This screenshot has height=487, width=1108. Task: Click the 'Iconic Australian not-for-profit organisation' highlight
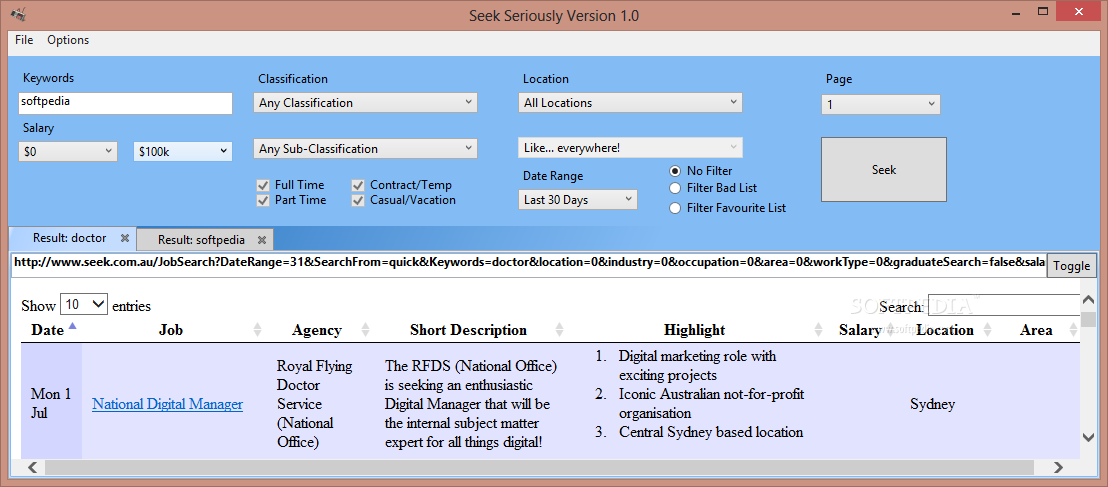click(712, 403)
